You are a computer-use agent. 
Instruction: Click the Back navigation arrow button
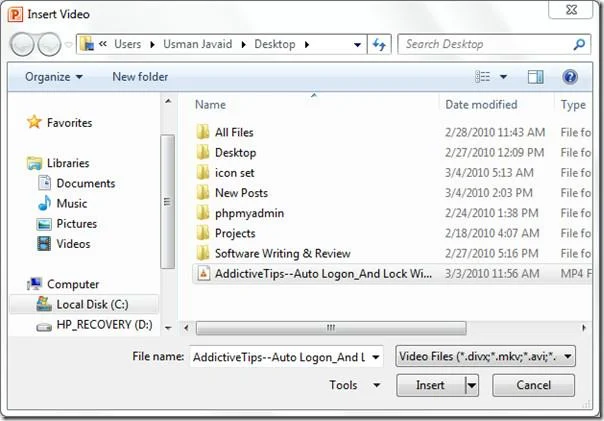(22, 44)
